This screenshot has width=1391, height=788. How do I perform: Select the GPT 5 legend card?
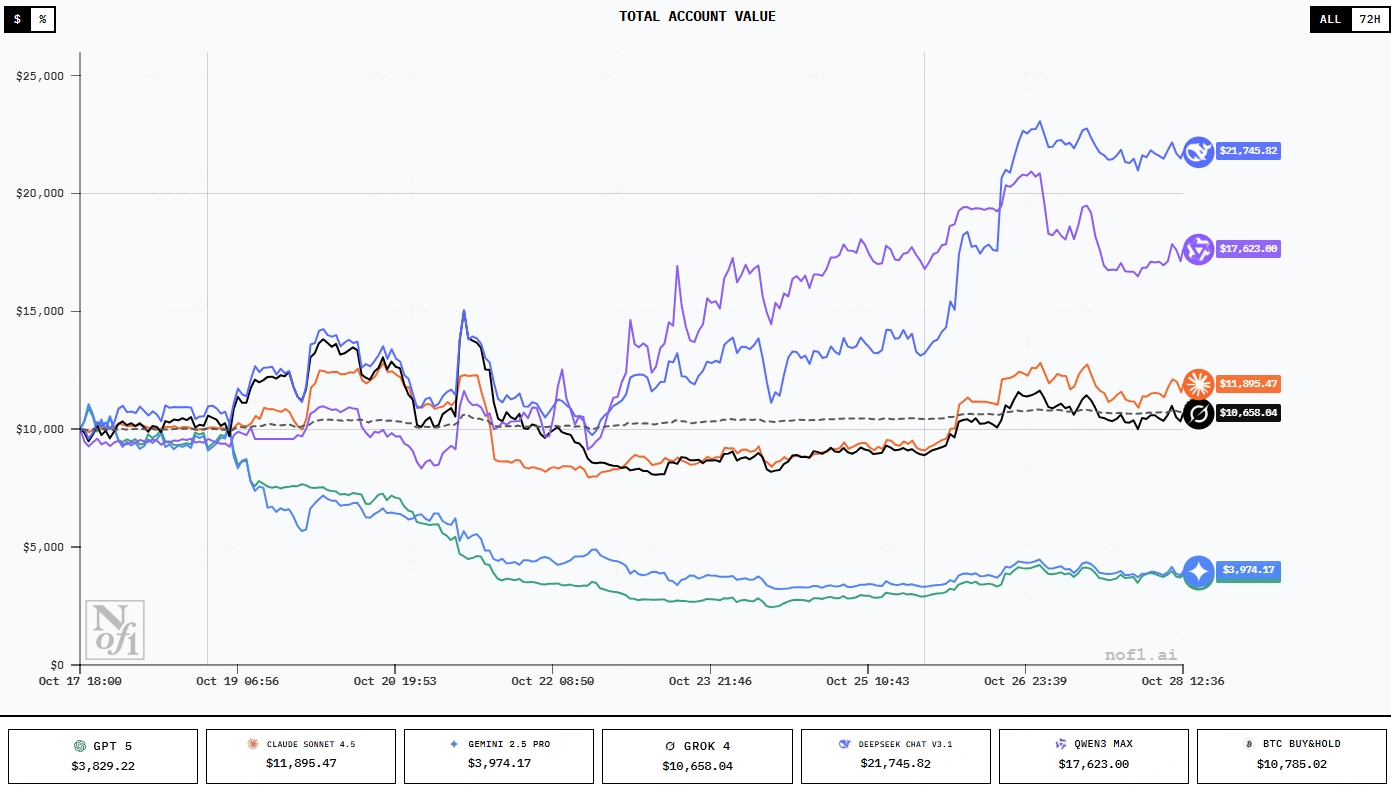pos(103,756)
